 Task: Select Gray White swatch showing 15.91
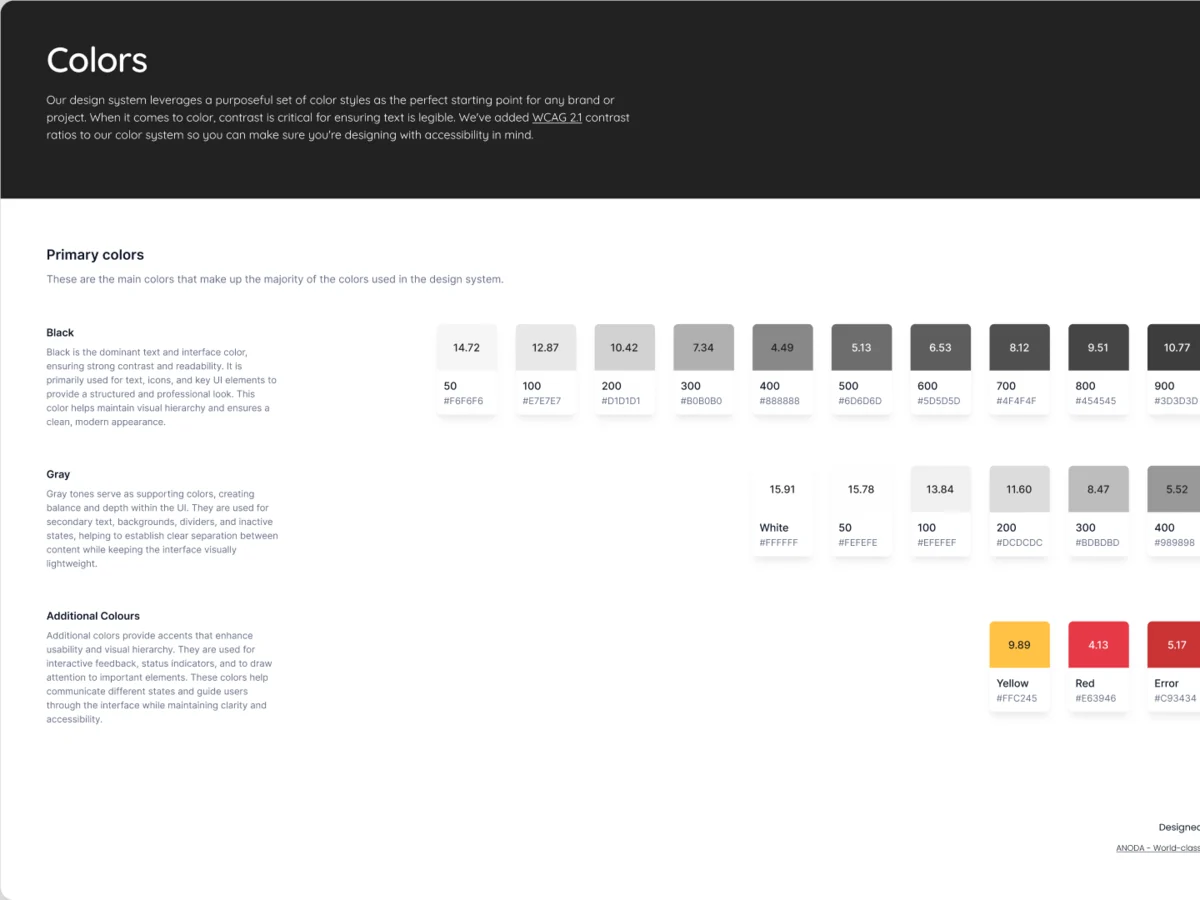tap(783, 490)
